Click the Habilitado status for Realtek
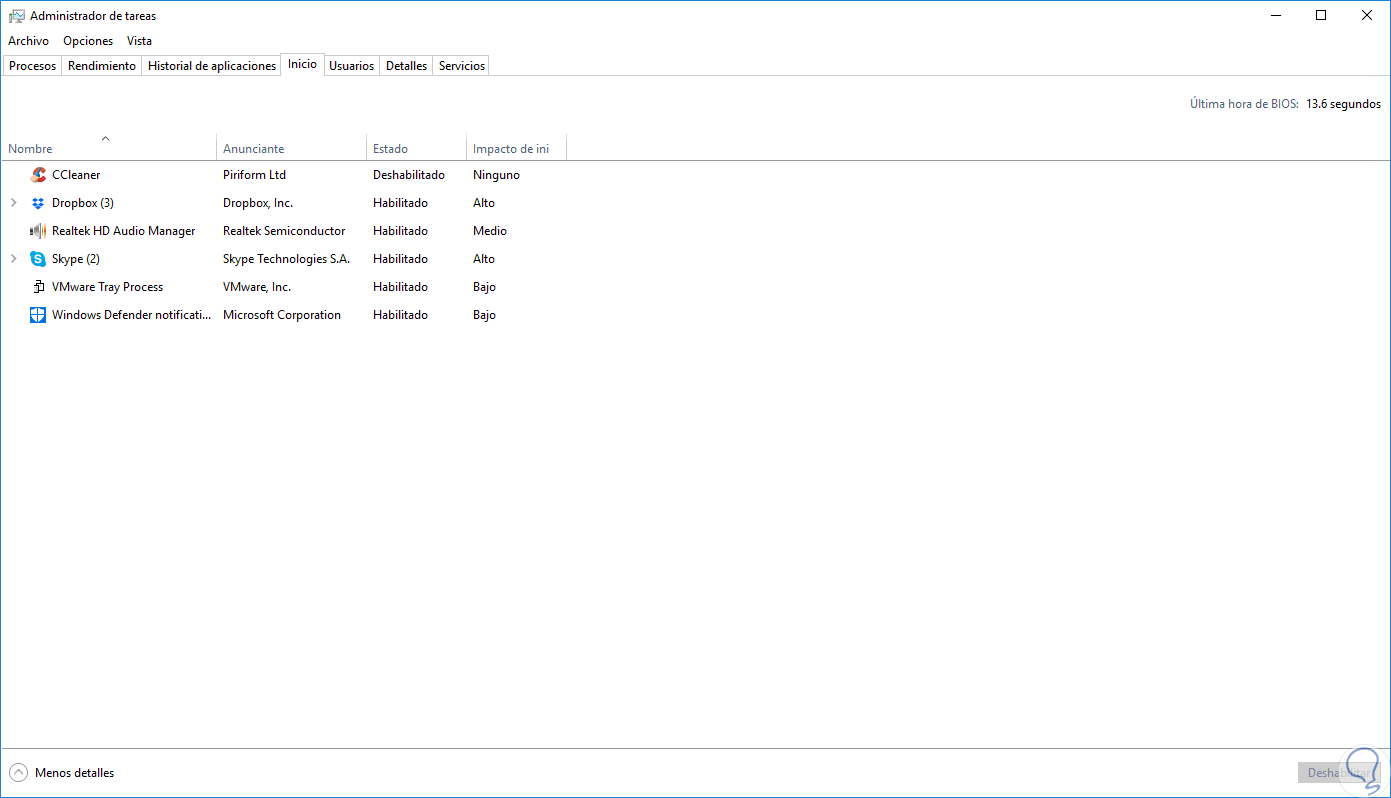 400,231
